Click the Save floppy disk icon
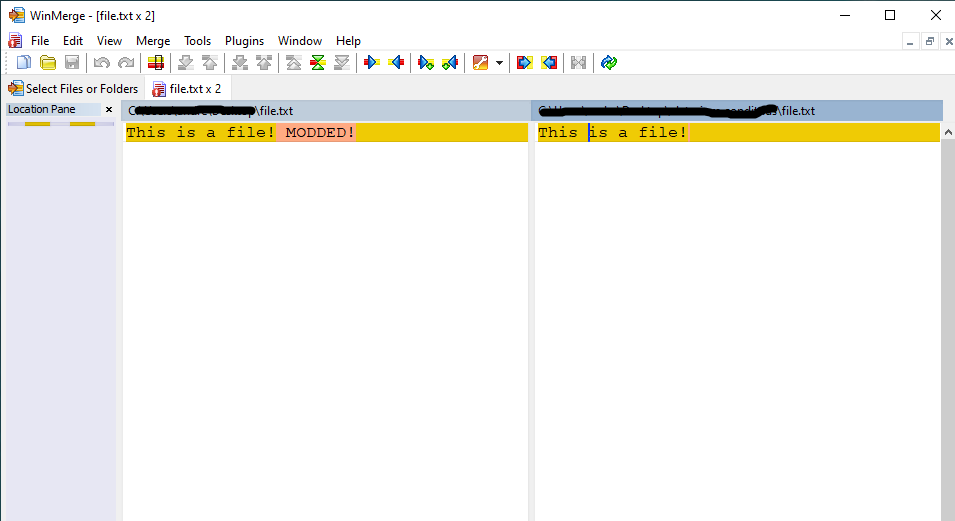The height and width of the screenshot is (521, 955). 72,62
